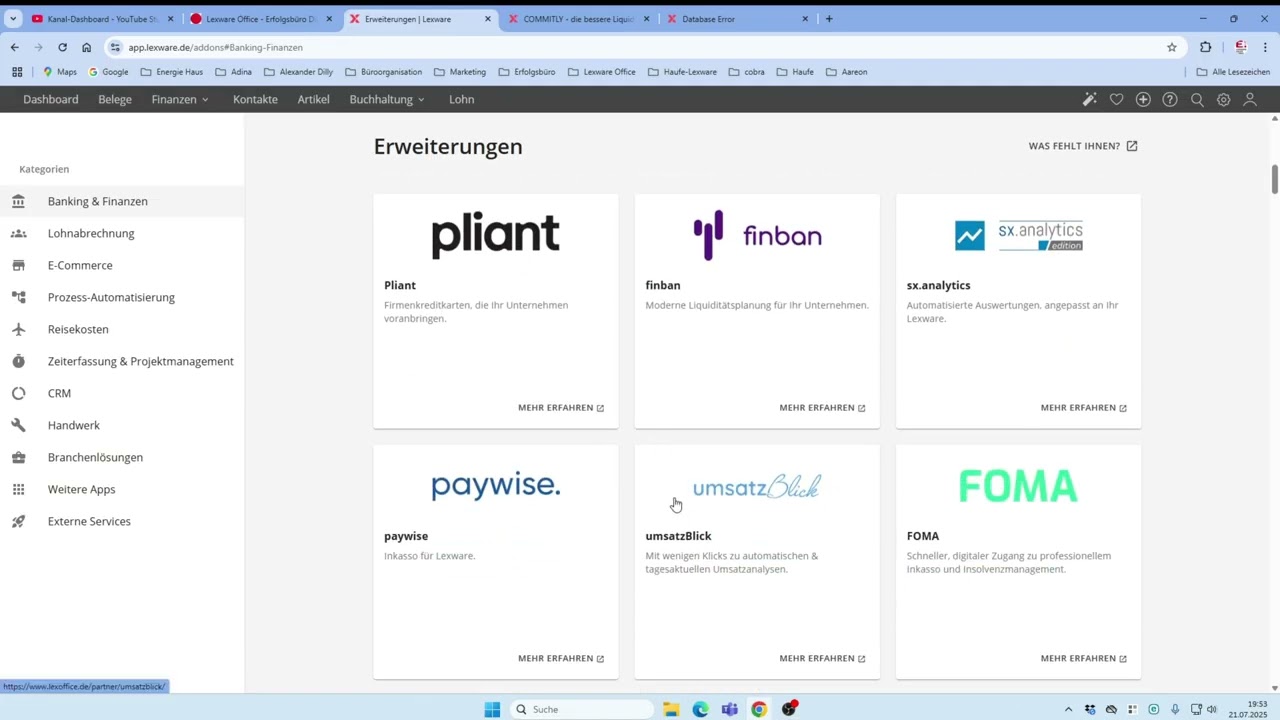The width and height of the screenshot is (1280, 720).
Task: Open Lohn in the navigation bar
Action: coord(461,99)
